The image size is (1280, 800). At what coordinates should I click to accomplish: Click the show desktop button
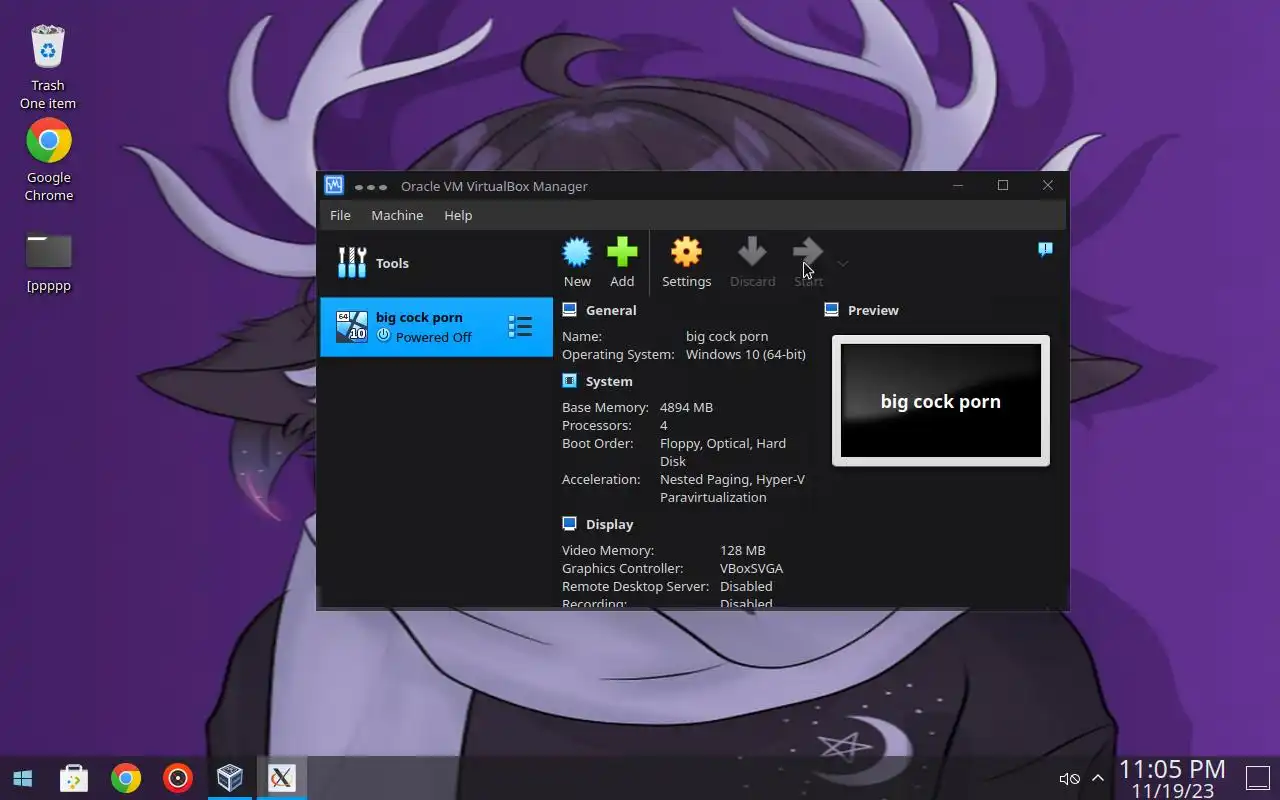pos(1257,778)
